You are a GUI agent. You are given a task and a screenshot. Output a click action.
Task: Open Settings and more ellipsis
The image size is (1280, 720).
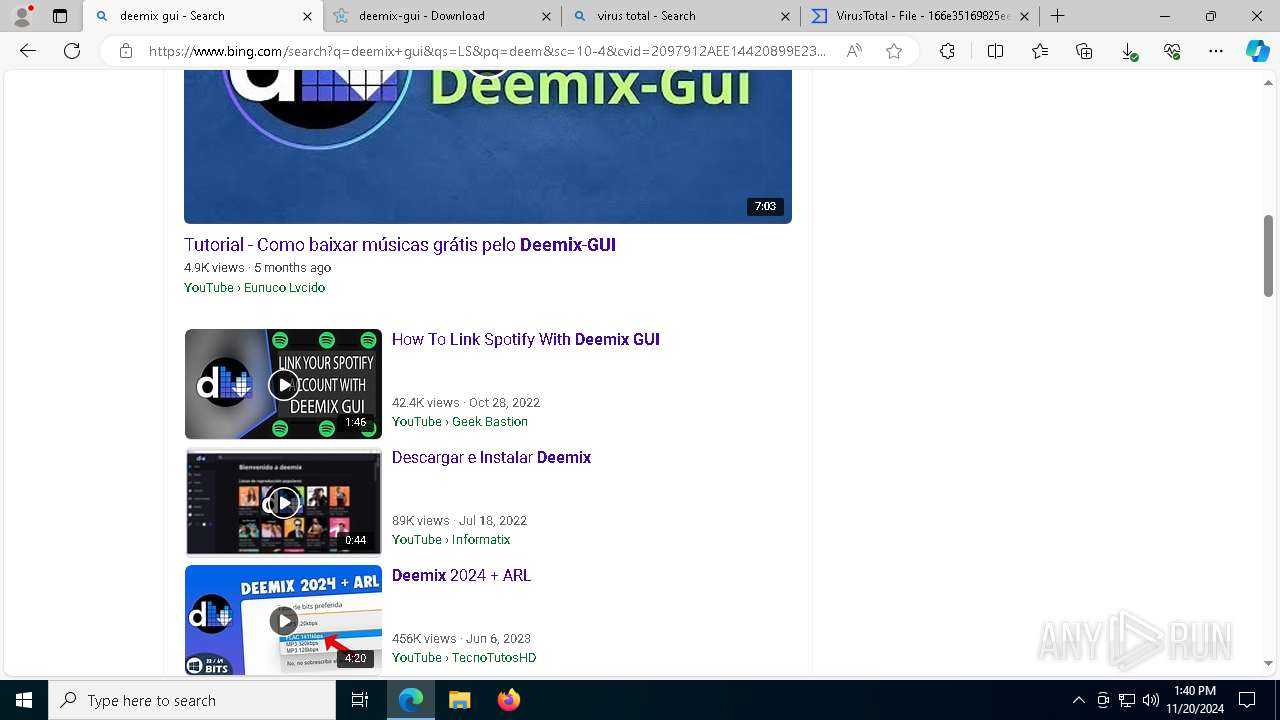pos(1216,51)
